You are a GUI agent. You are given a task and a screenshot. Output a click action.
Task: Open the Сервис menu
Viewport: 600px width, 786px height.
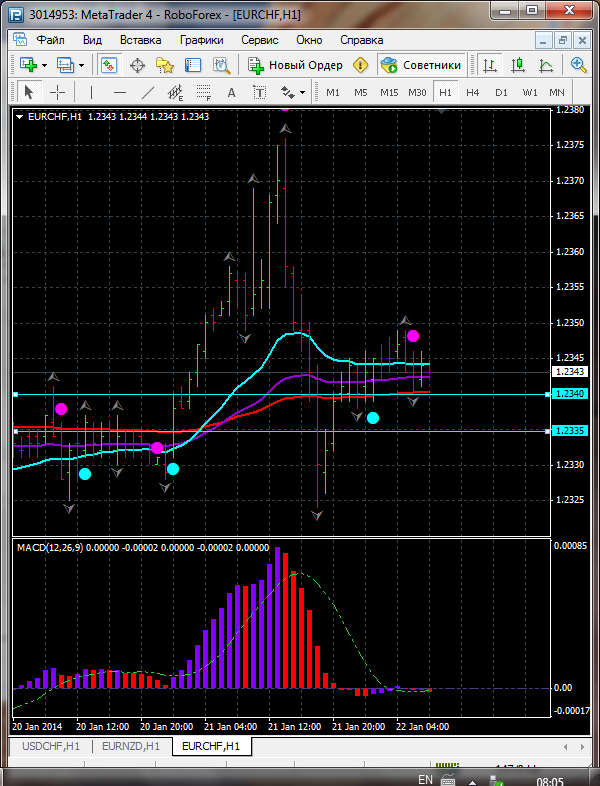pyautogui.click(x=260, y=40)
